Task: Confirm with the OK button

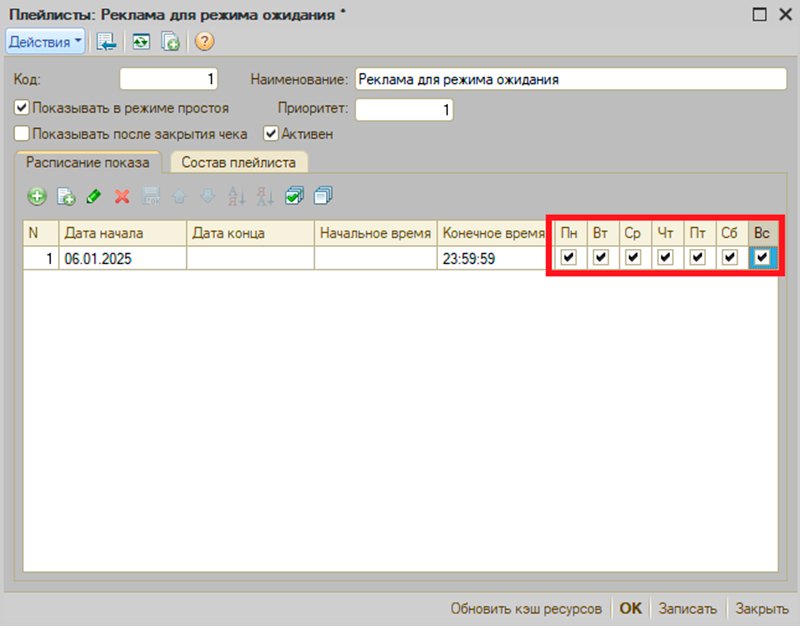Action: [630, 608]
